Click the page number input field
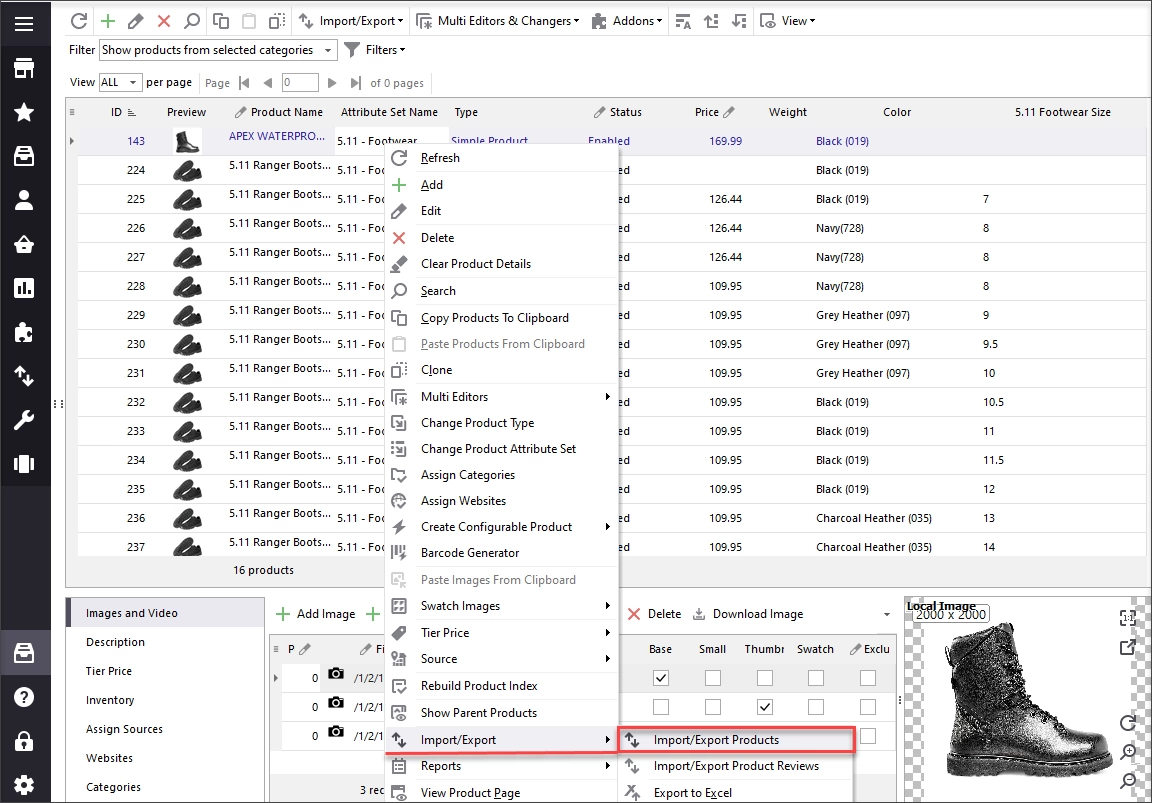Image resolution: width=1152 pixels, height=803 pixels. (300, 82)
